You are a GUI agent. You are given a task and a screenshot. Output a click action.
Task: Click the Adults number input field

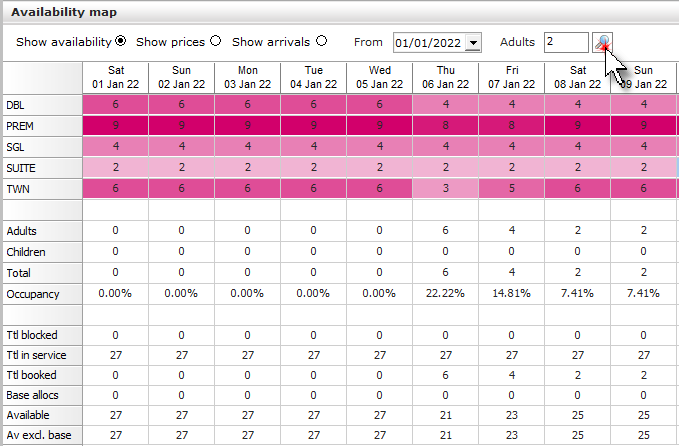point(566,42)
